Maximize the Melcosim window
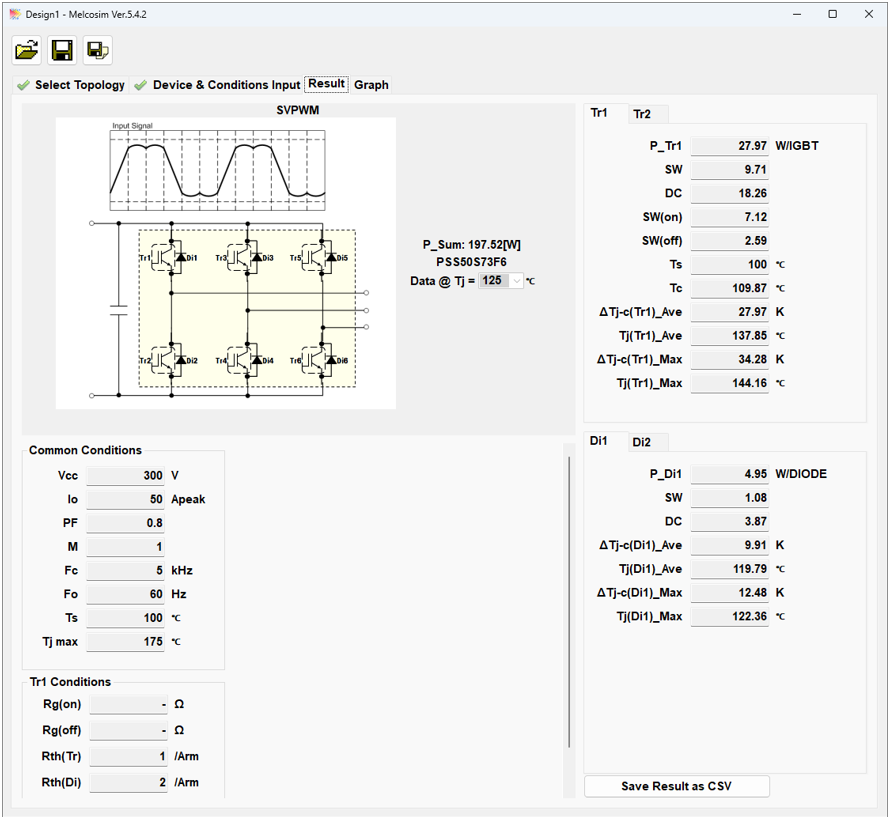 pos(832,14)
